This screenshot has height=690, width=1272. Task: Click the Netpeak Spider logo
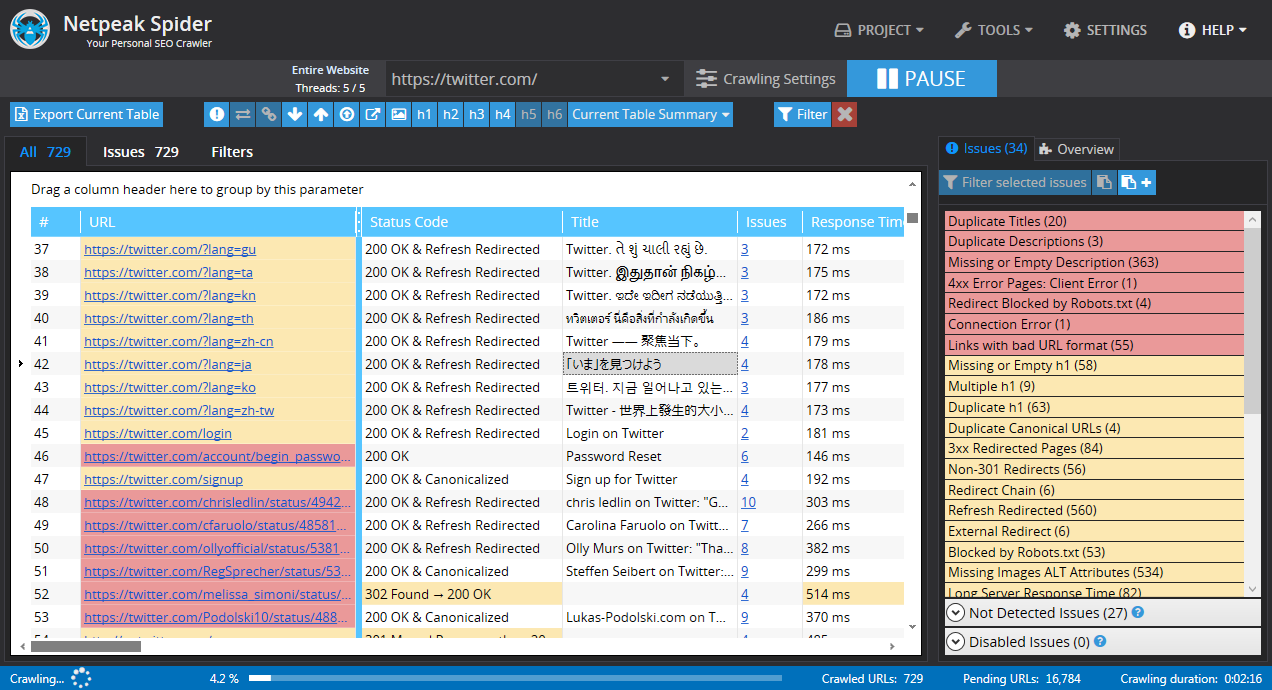(30, 29)
